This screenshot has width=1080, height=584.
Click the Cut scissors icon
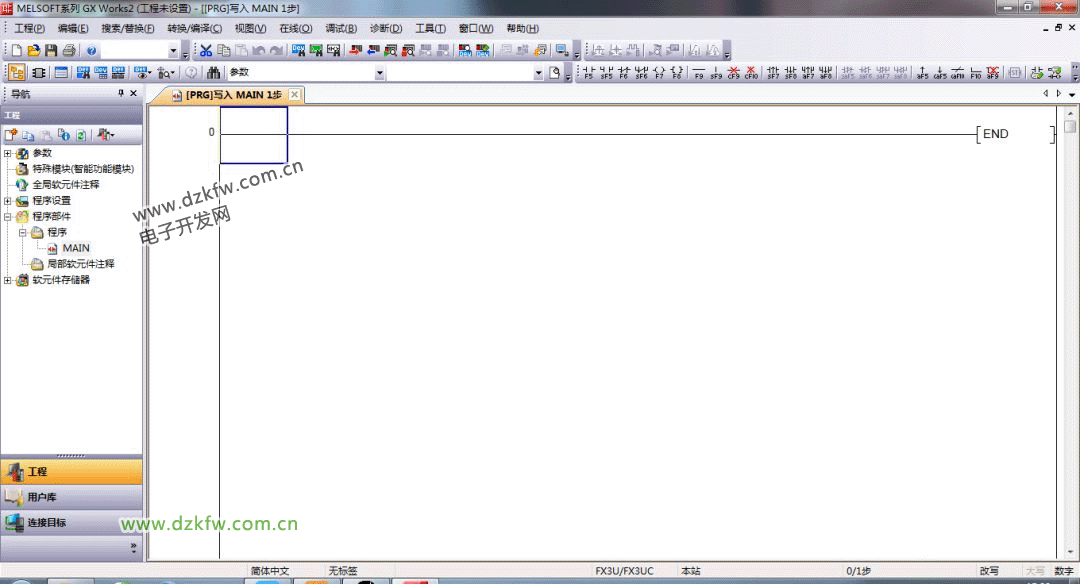(206, 50)
